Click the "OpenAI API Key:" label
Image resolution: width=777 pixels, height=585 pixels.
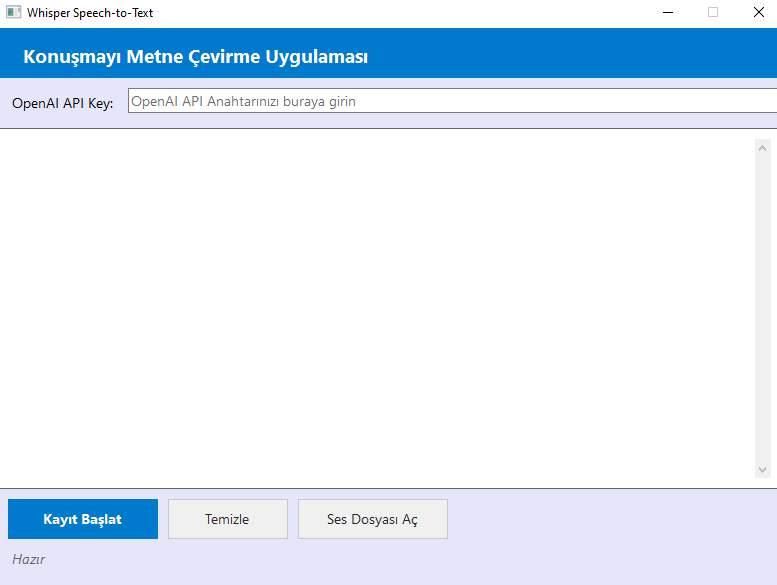[x=63, y=103]
